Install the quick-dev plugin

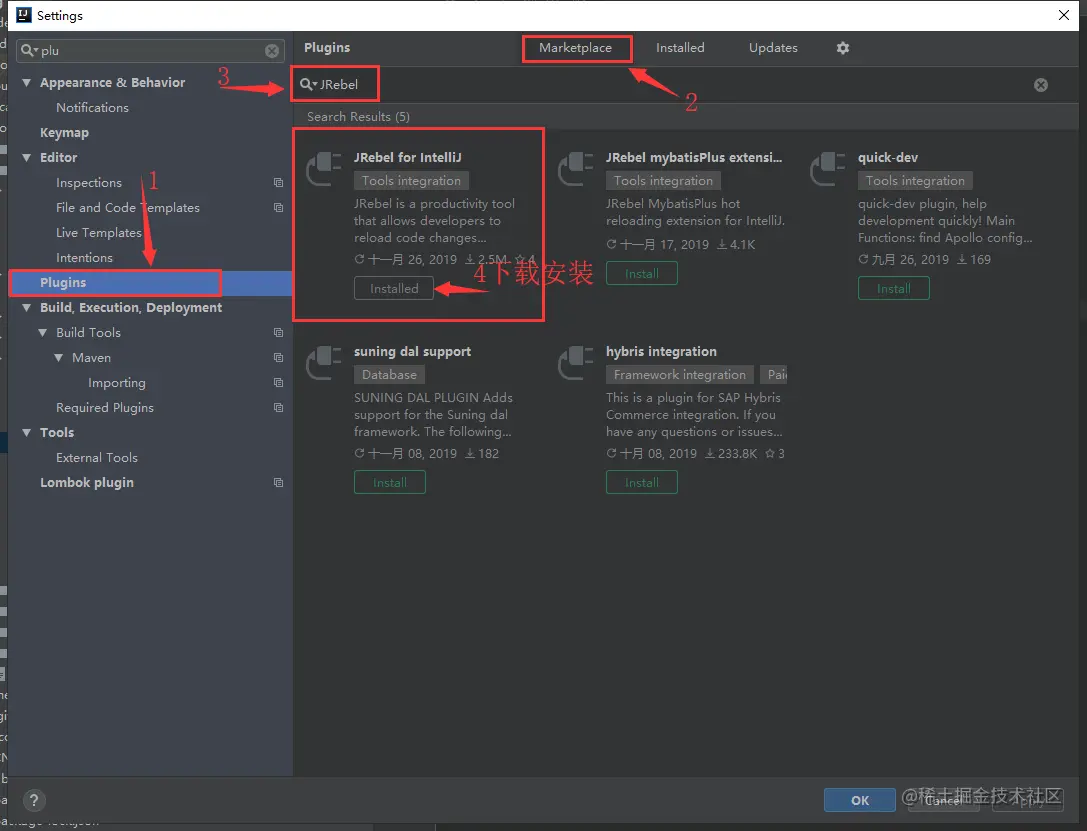(x=894, y=288)
